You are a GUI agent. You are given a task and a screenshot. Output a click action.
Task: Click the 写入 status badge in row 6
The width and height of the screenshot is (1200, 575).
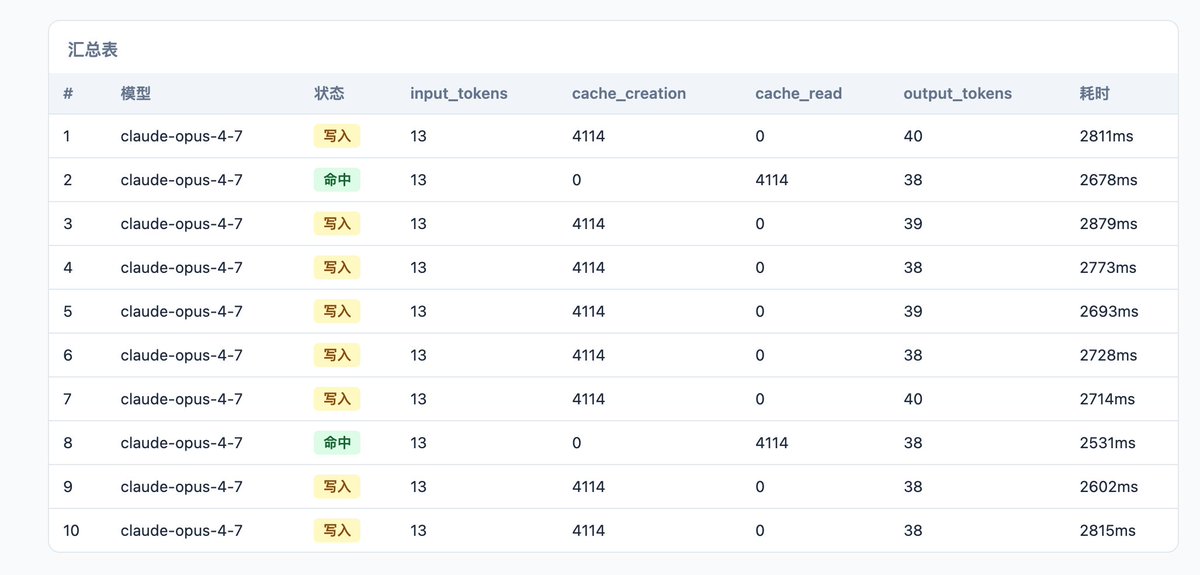(x=337, y=355)
